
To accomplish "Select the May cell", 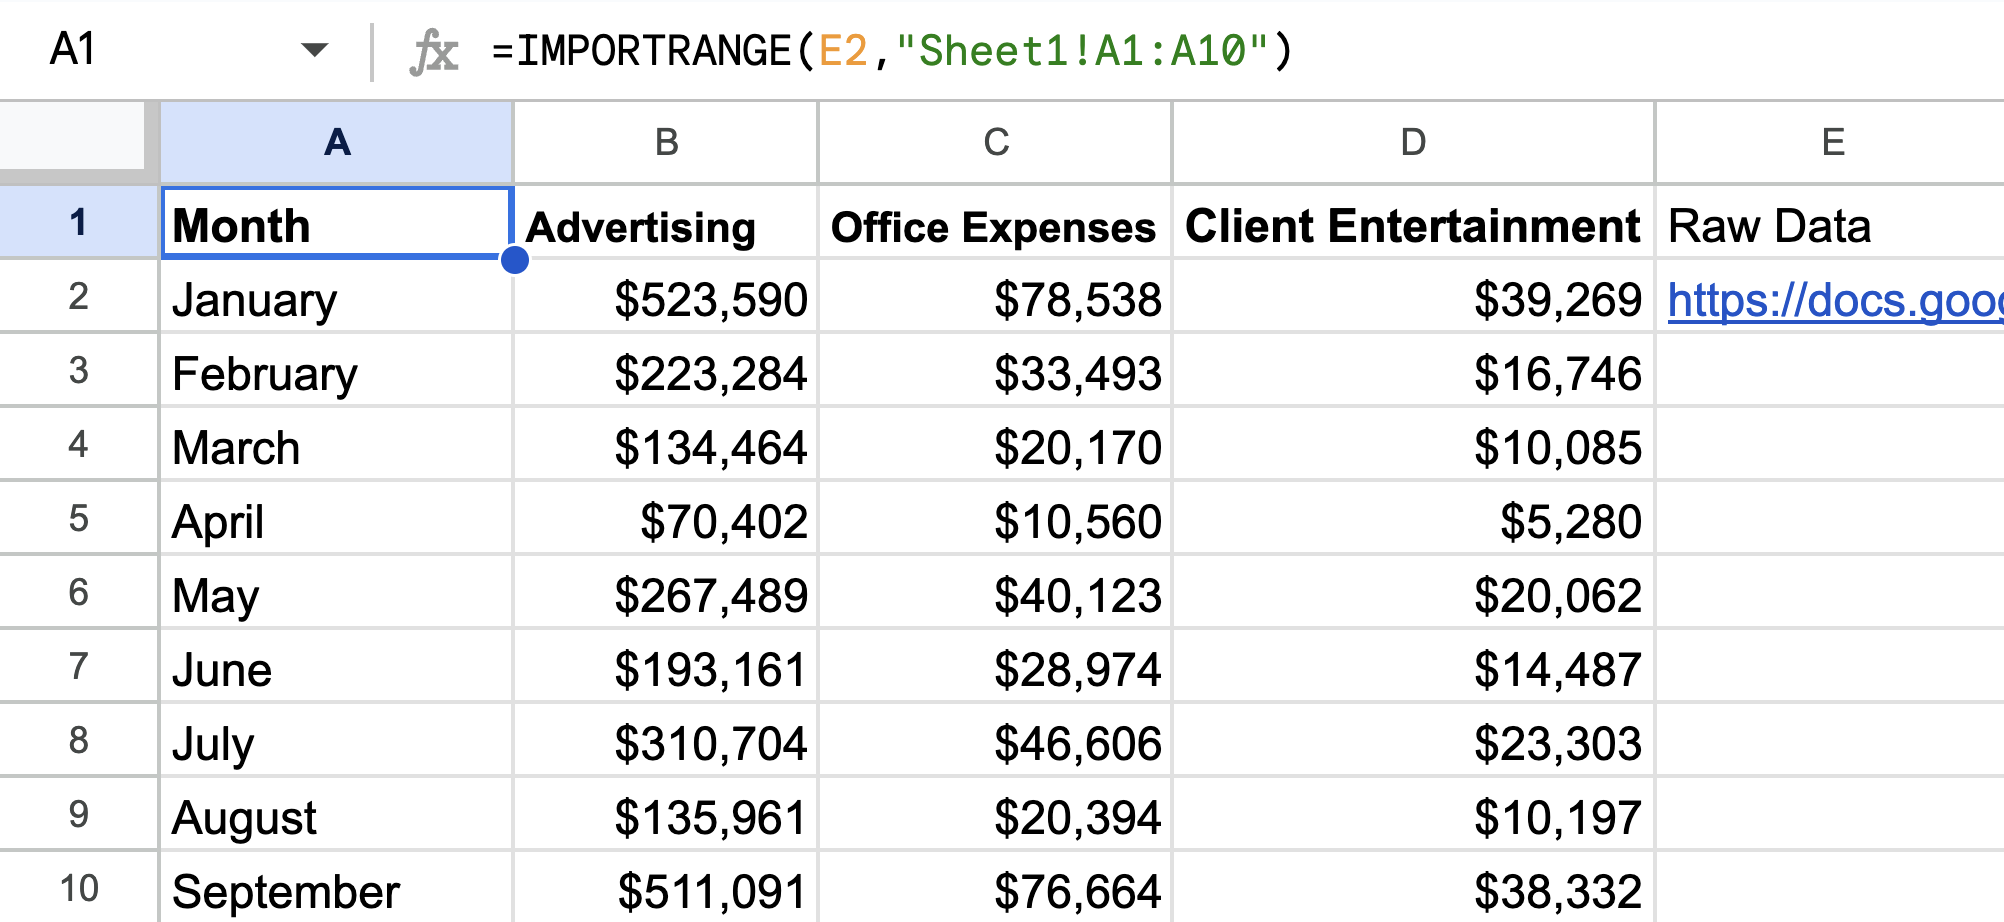I will coord(337,592).
